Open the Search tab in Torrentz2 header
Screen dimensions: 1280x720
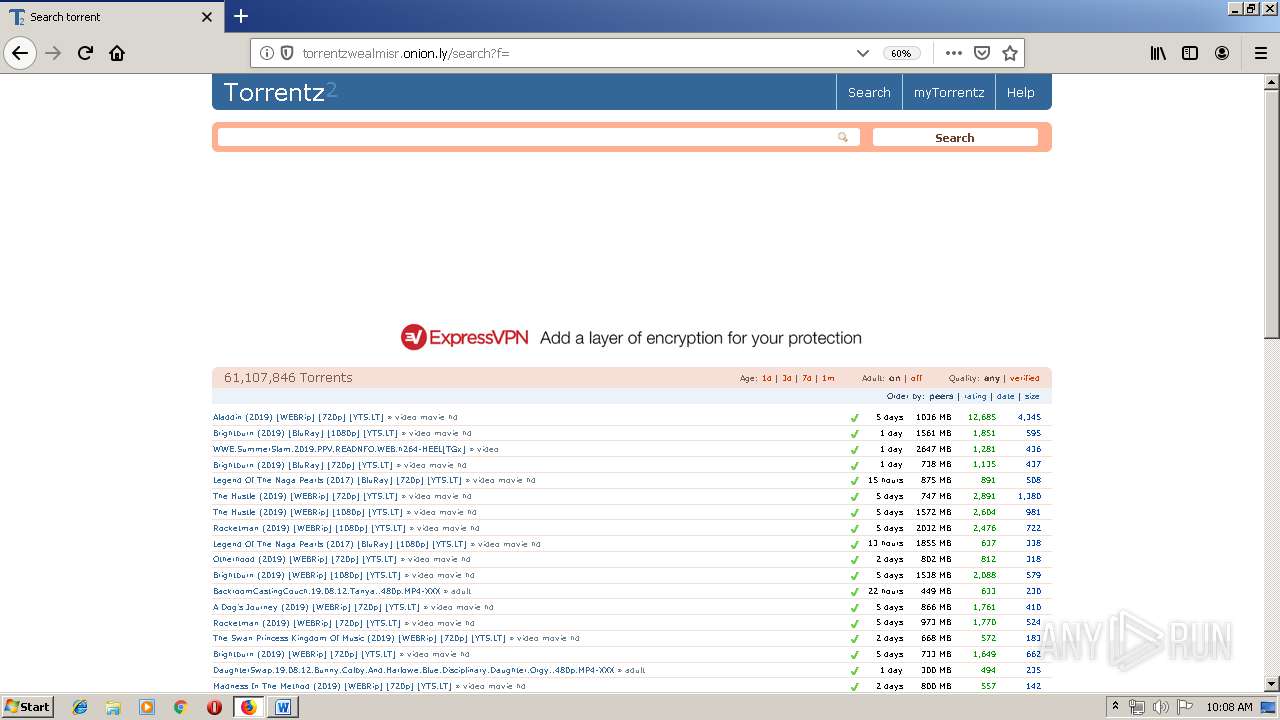(869, 92)
